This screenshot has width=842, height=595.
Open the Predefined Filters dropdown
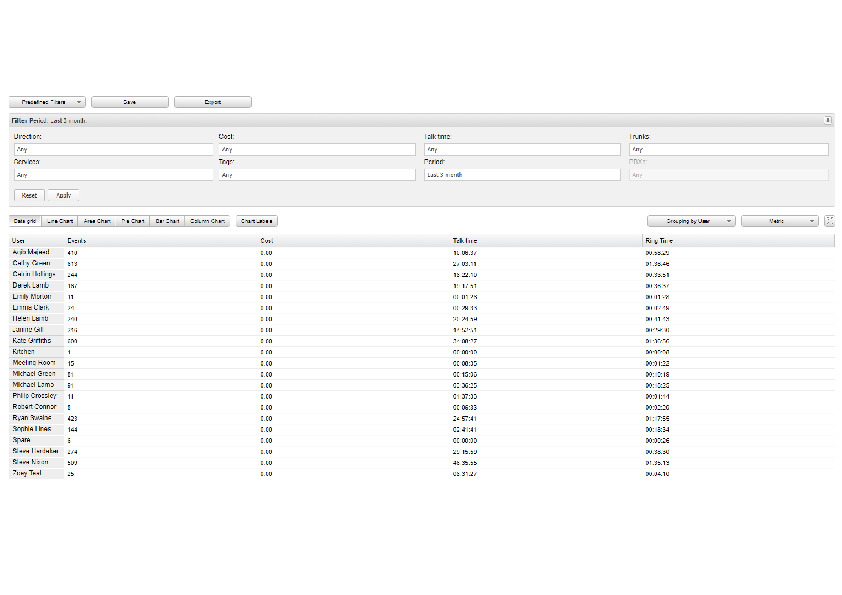[47, 102]
